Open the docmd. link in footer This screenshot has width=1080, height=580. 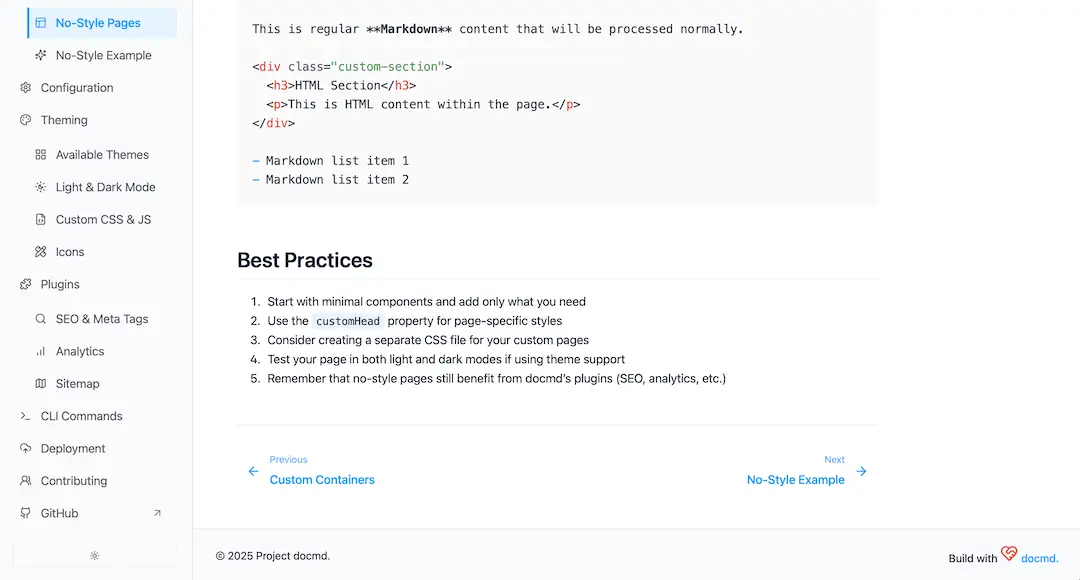pyautogui.click(x=1039, y=558)
